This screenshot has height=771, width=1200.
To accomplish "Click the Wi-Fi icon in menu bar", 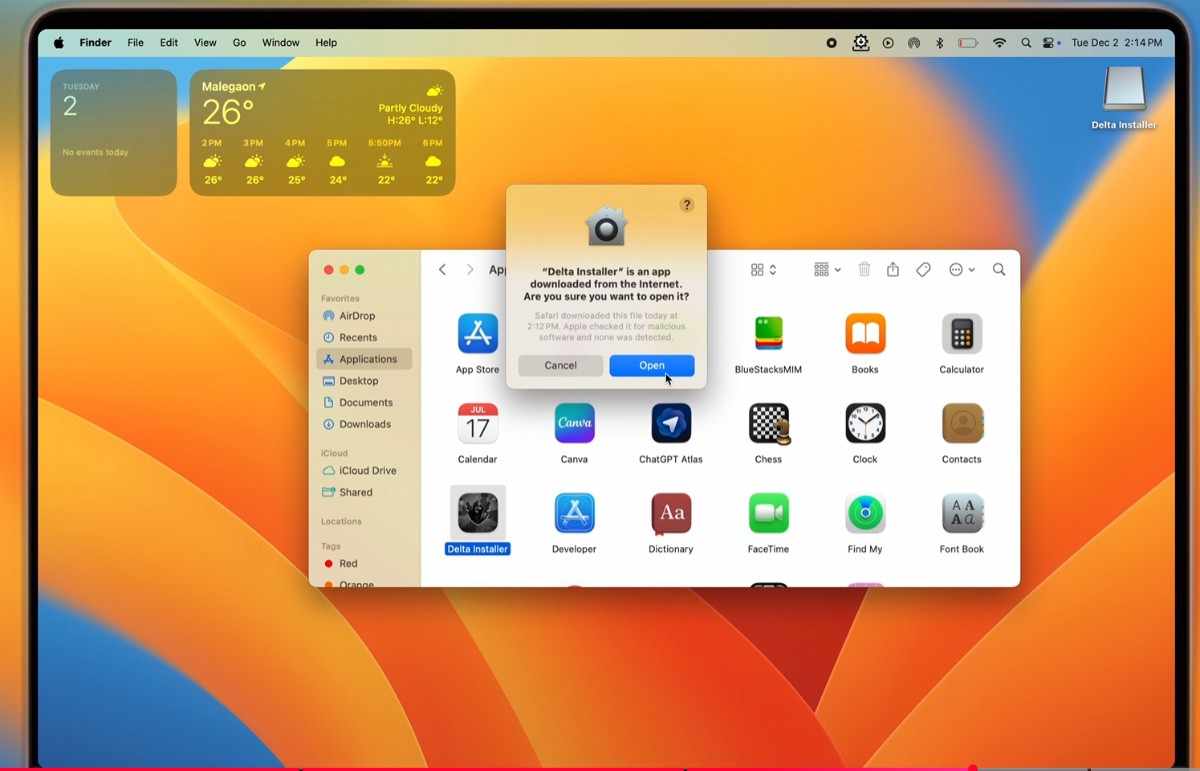I will pos(999,43).
